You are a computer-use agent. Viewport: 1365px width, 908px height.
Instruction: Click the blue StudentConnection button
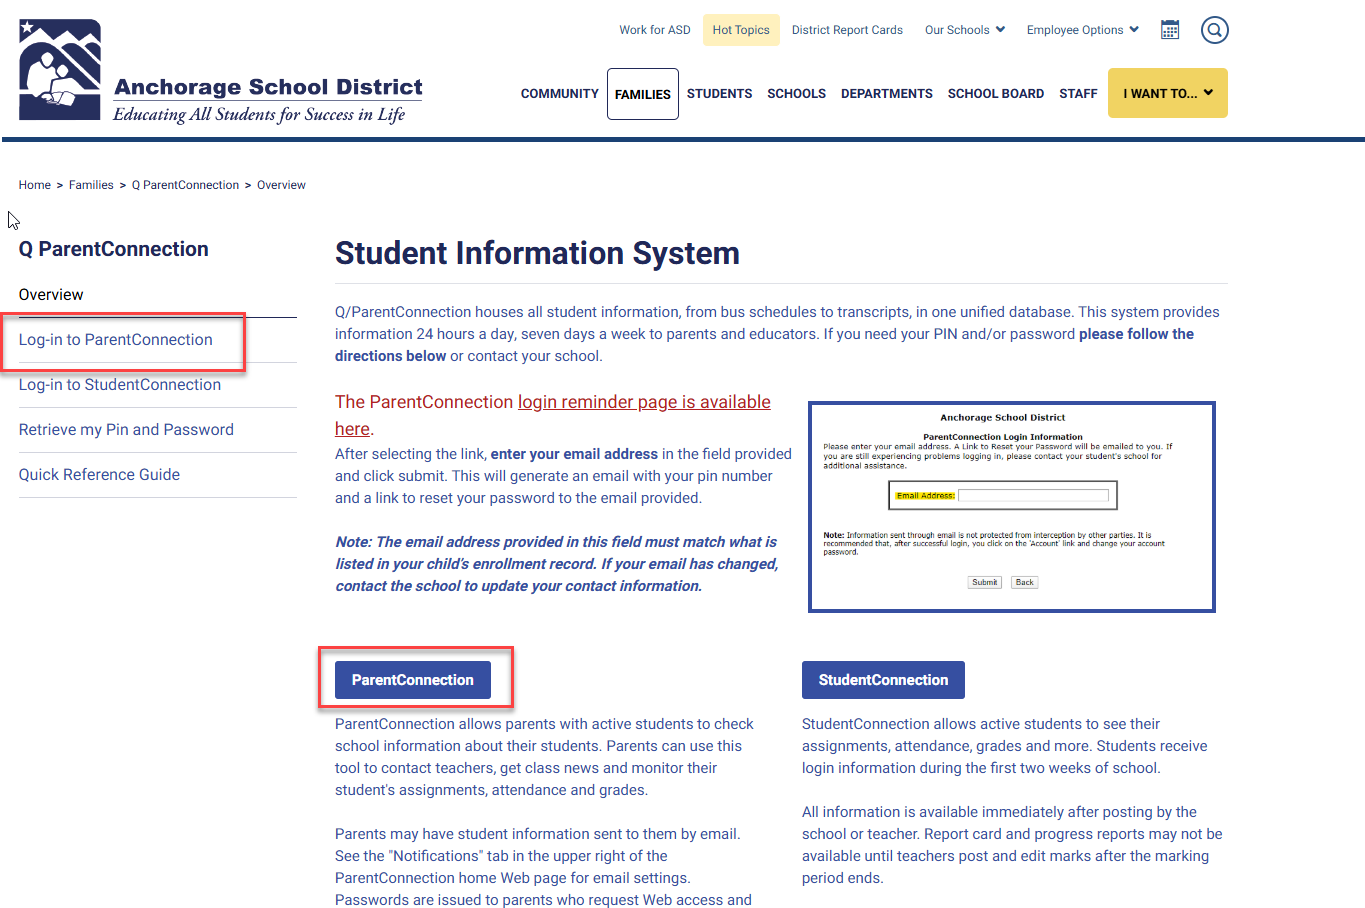pyautogui.click(x=883, y=680)
